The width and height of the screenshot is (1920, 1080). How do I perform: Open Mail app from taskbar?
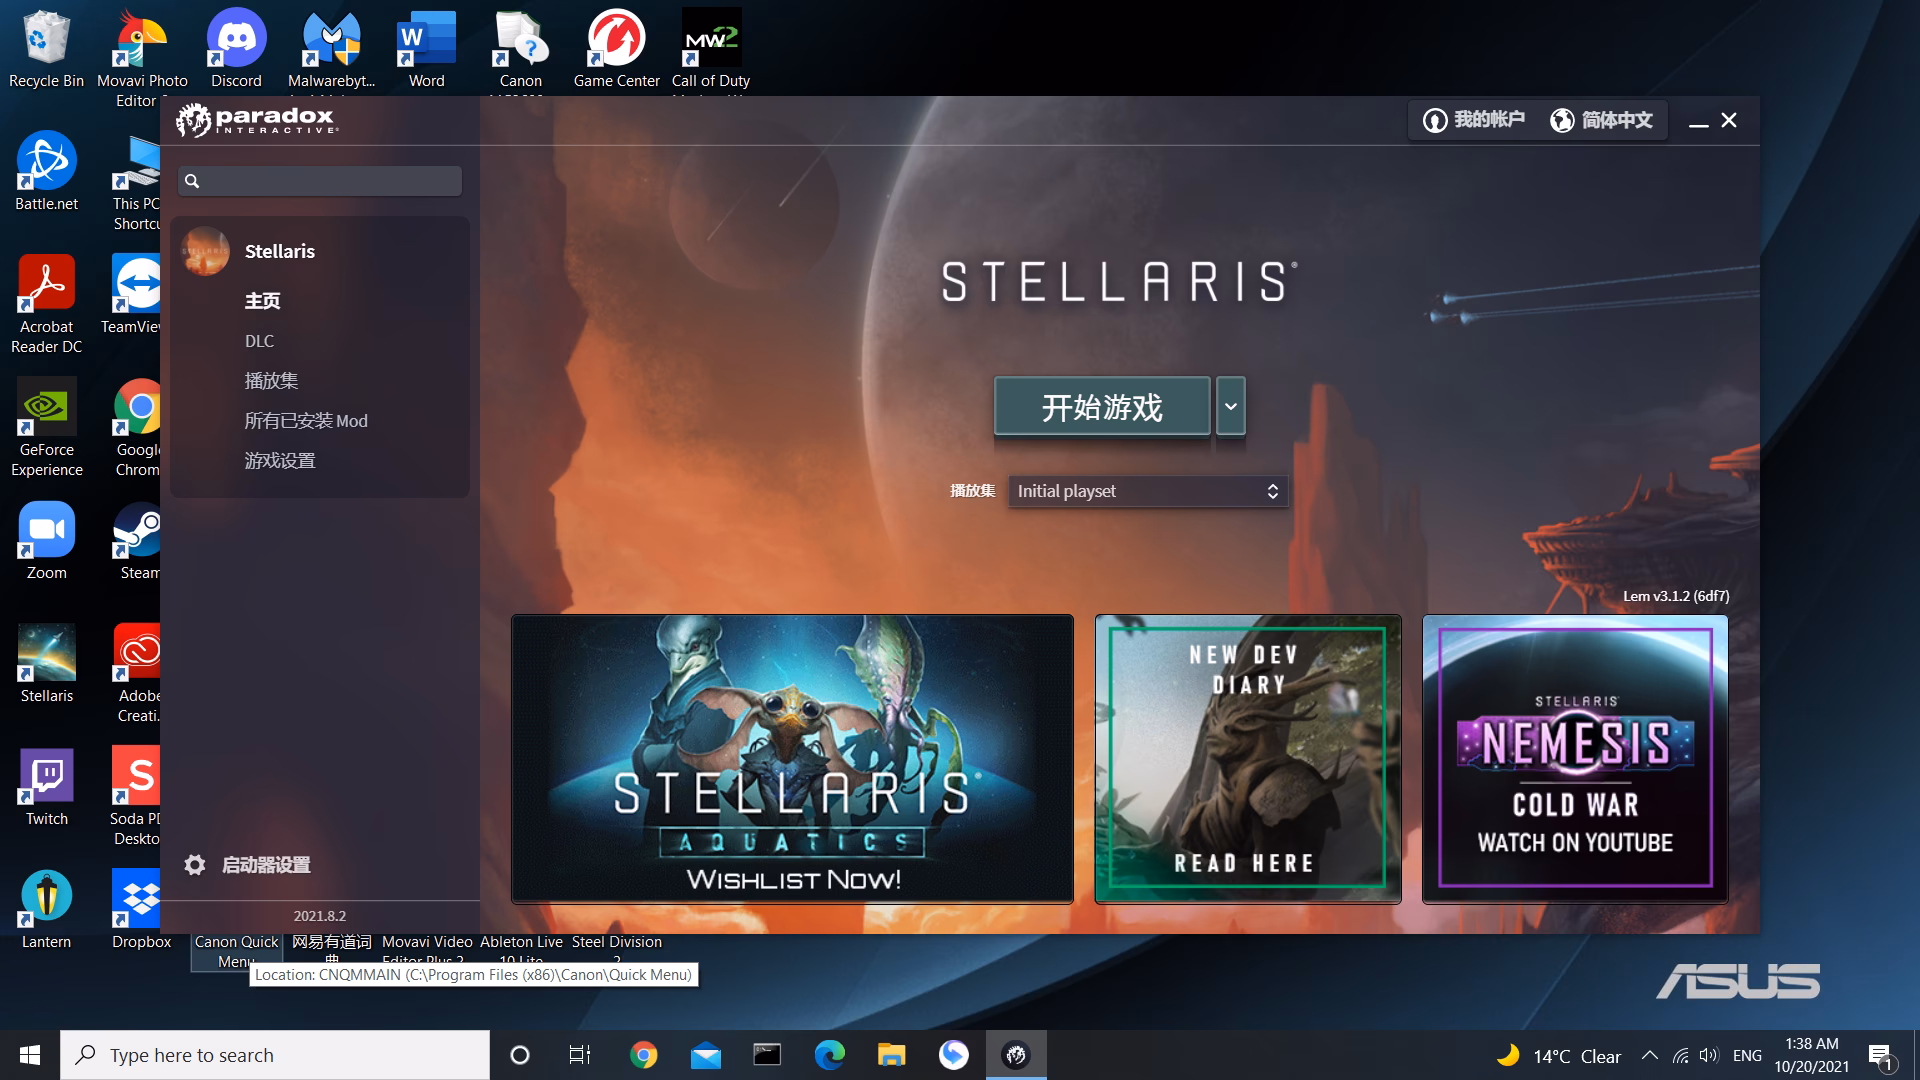pyautogui.click(x=705, y=1055)
